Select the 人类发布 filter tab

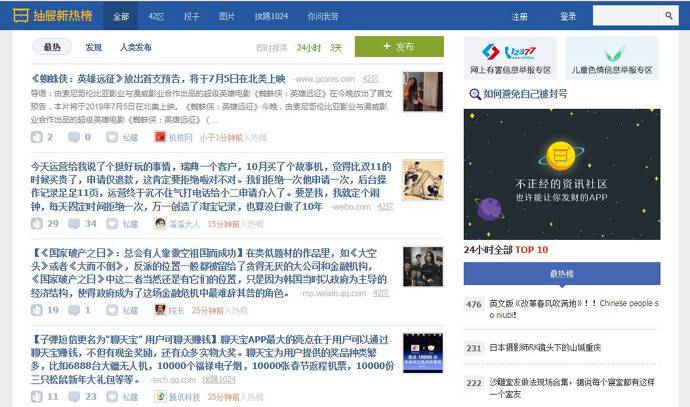tap(136, 47)
